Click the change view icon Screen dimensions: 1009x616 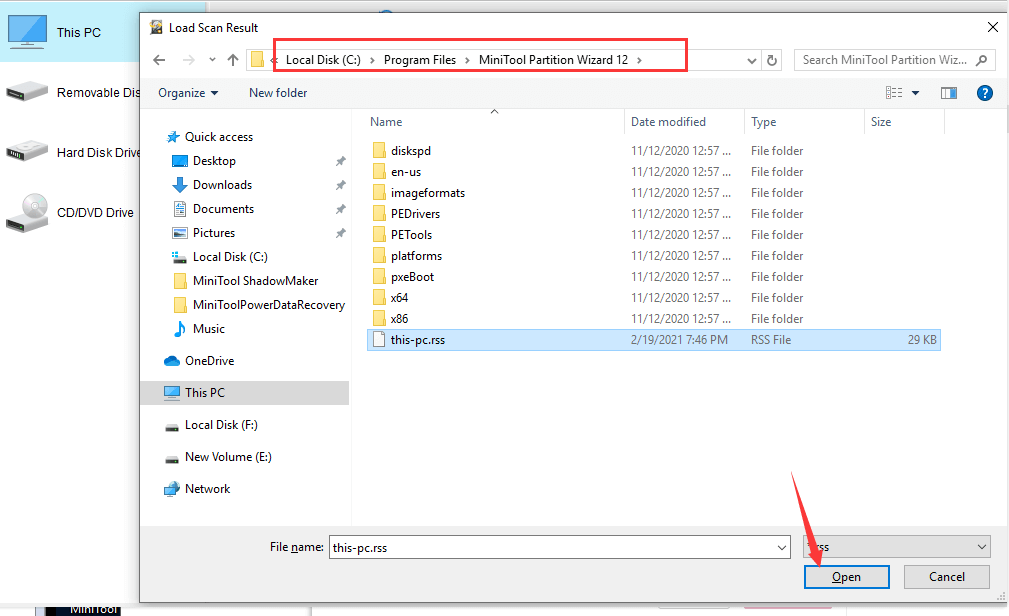click(894, 93)
